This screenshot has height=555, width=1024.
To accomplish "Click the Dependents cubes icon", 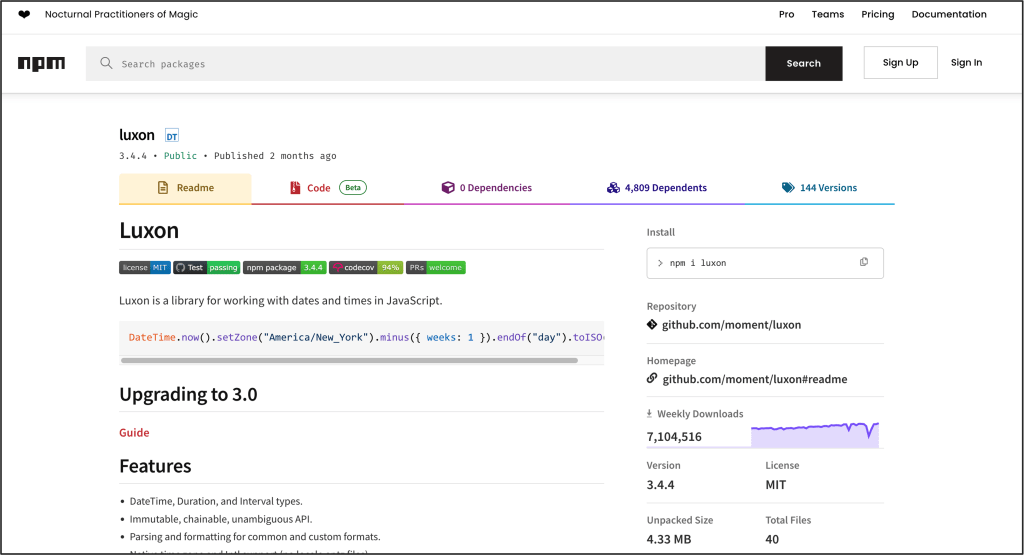I will coord(613,187).
